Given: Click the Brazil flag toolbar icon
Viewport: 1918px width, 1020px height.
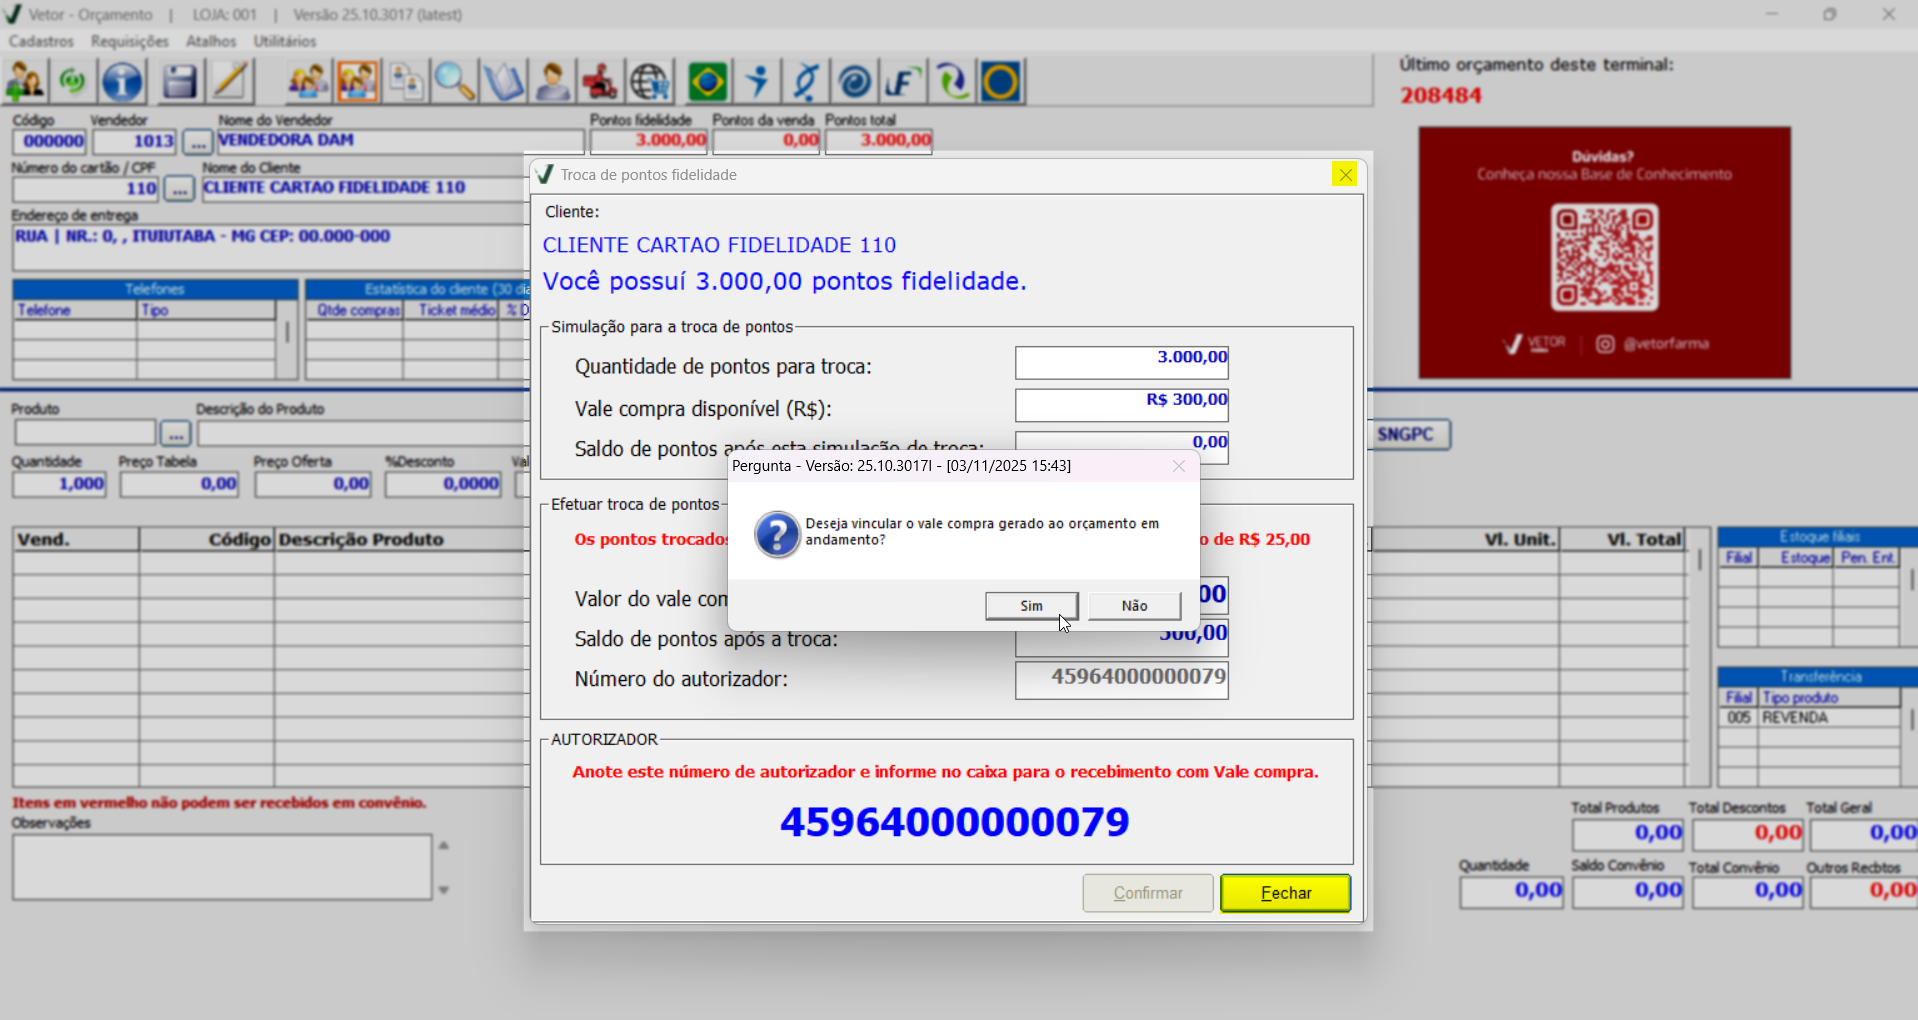Looking at the screenshot, I should tap(708, 81).
